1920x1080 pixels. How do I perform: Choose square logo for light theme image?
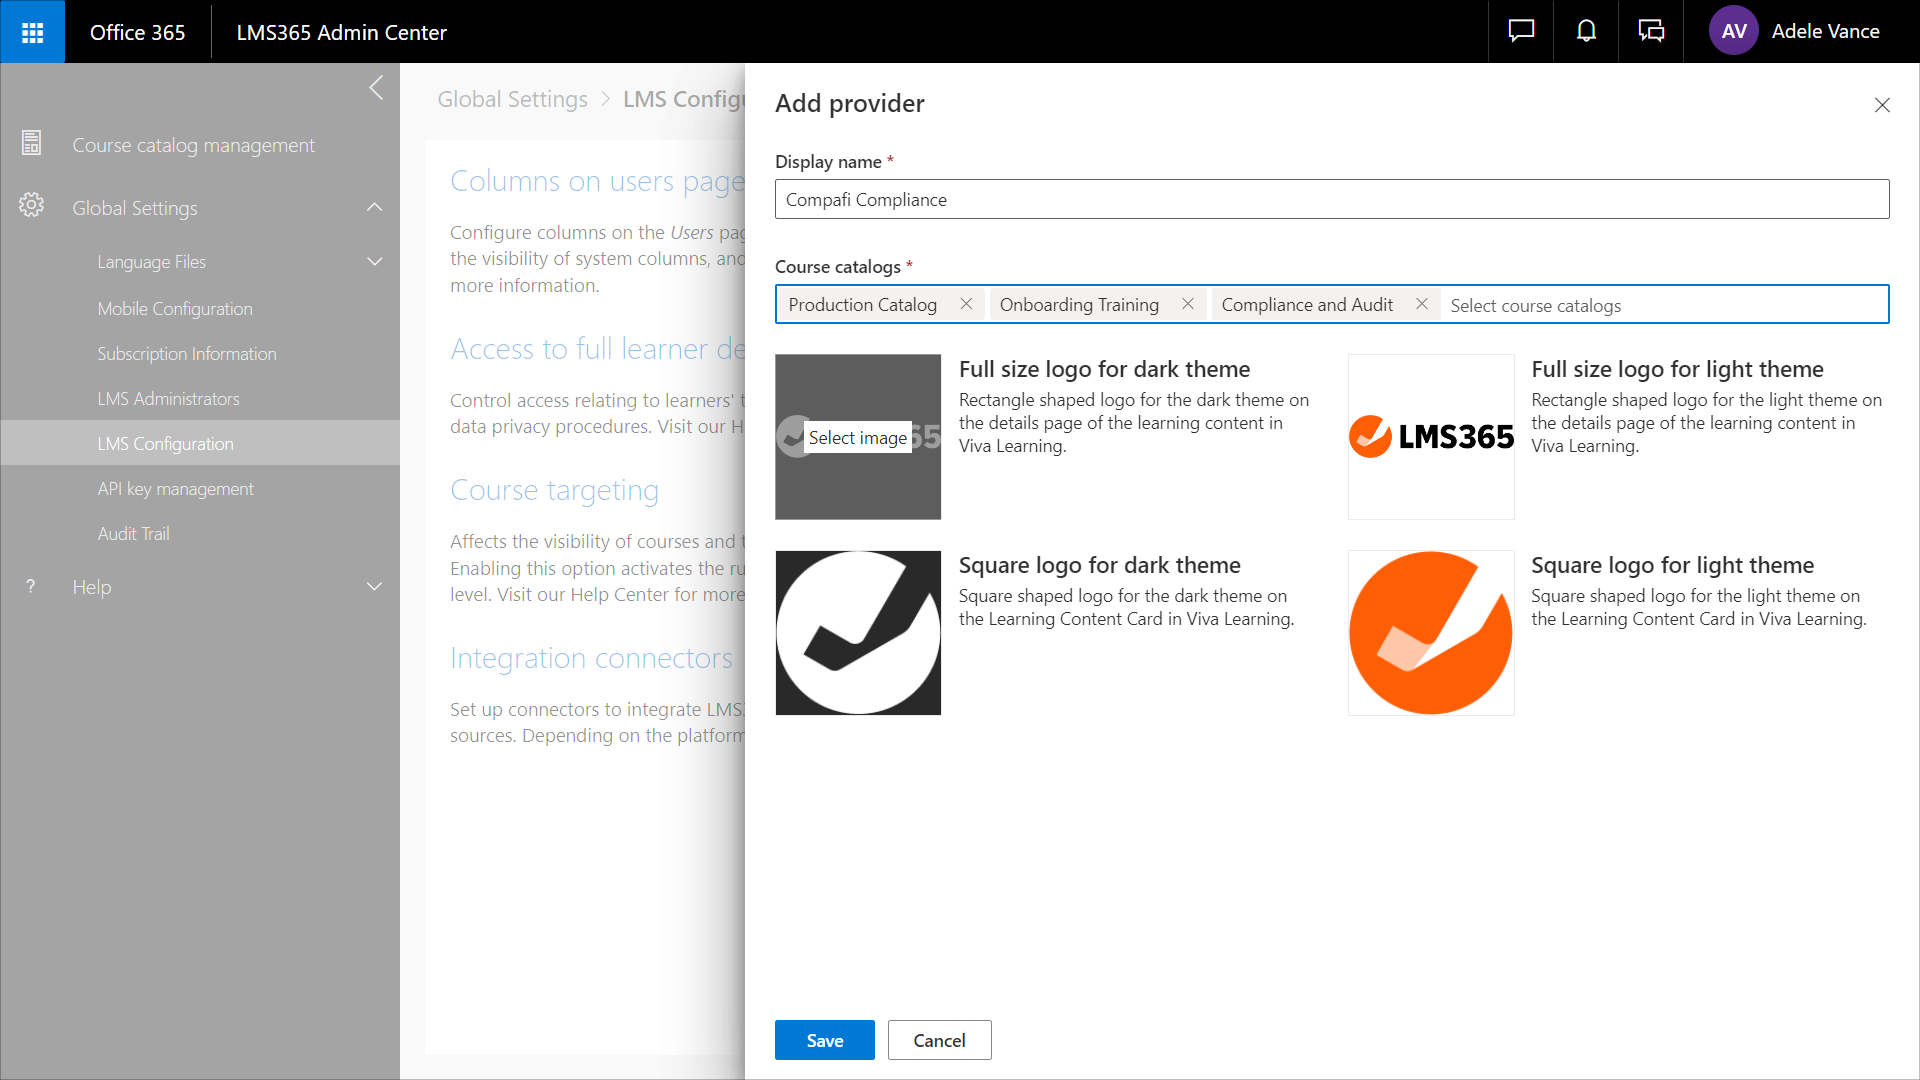pyautogui.click(x=1431, y=633)
